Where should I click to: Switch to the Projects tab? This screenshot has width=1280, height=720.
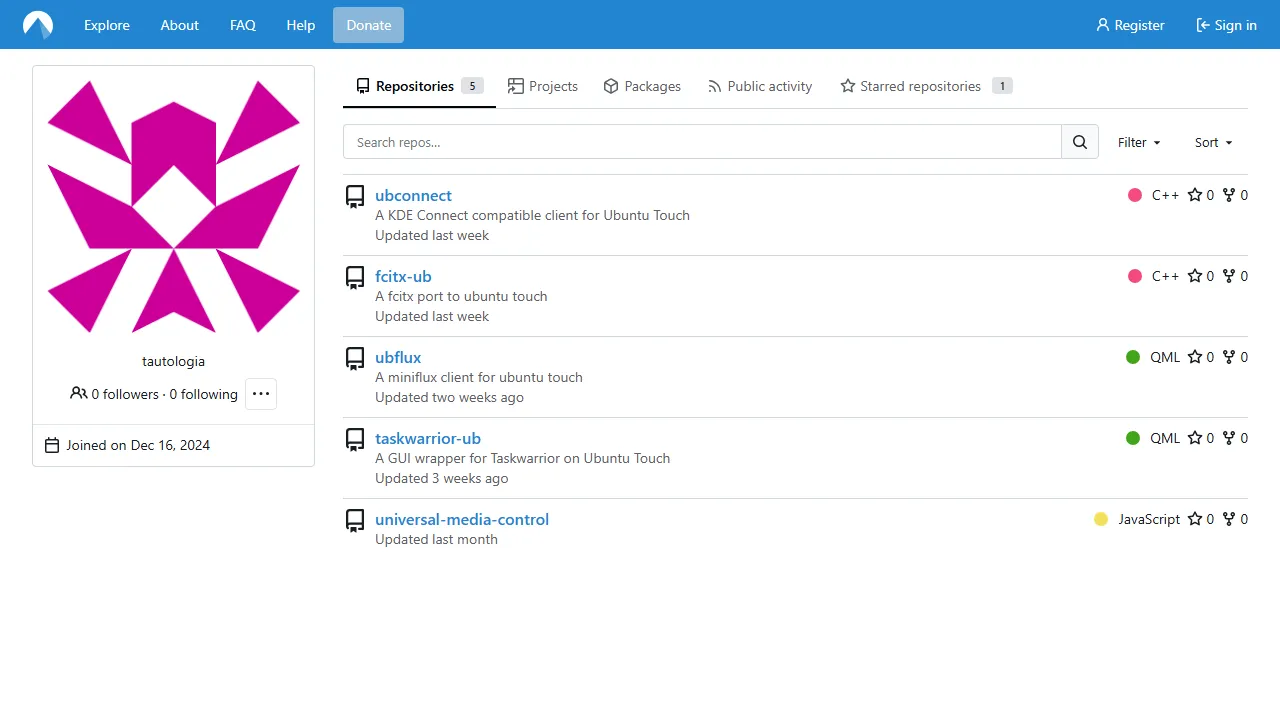click(543, 86)
